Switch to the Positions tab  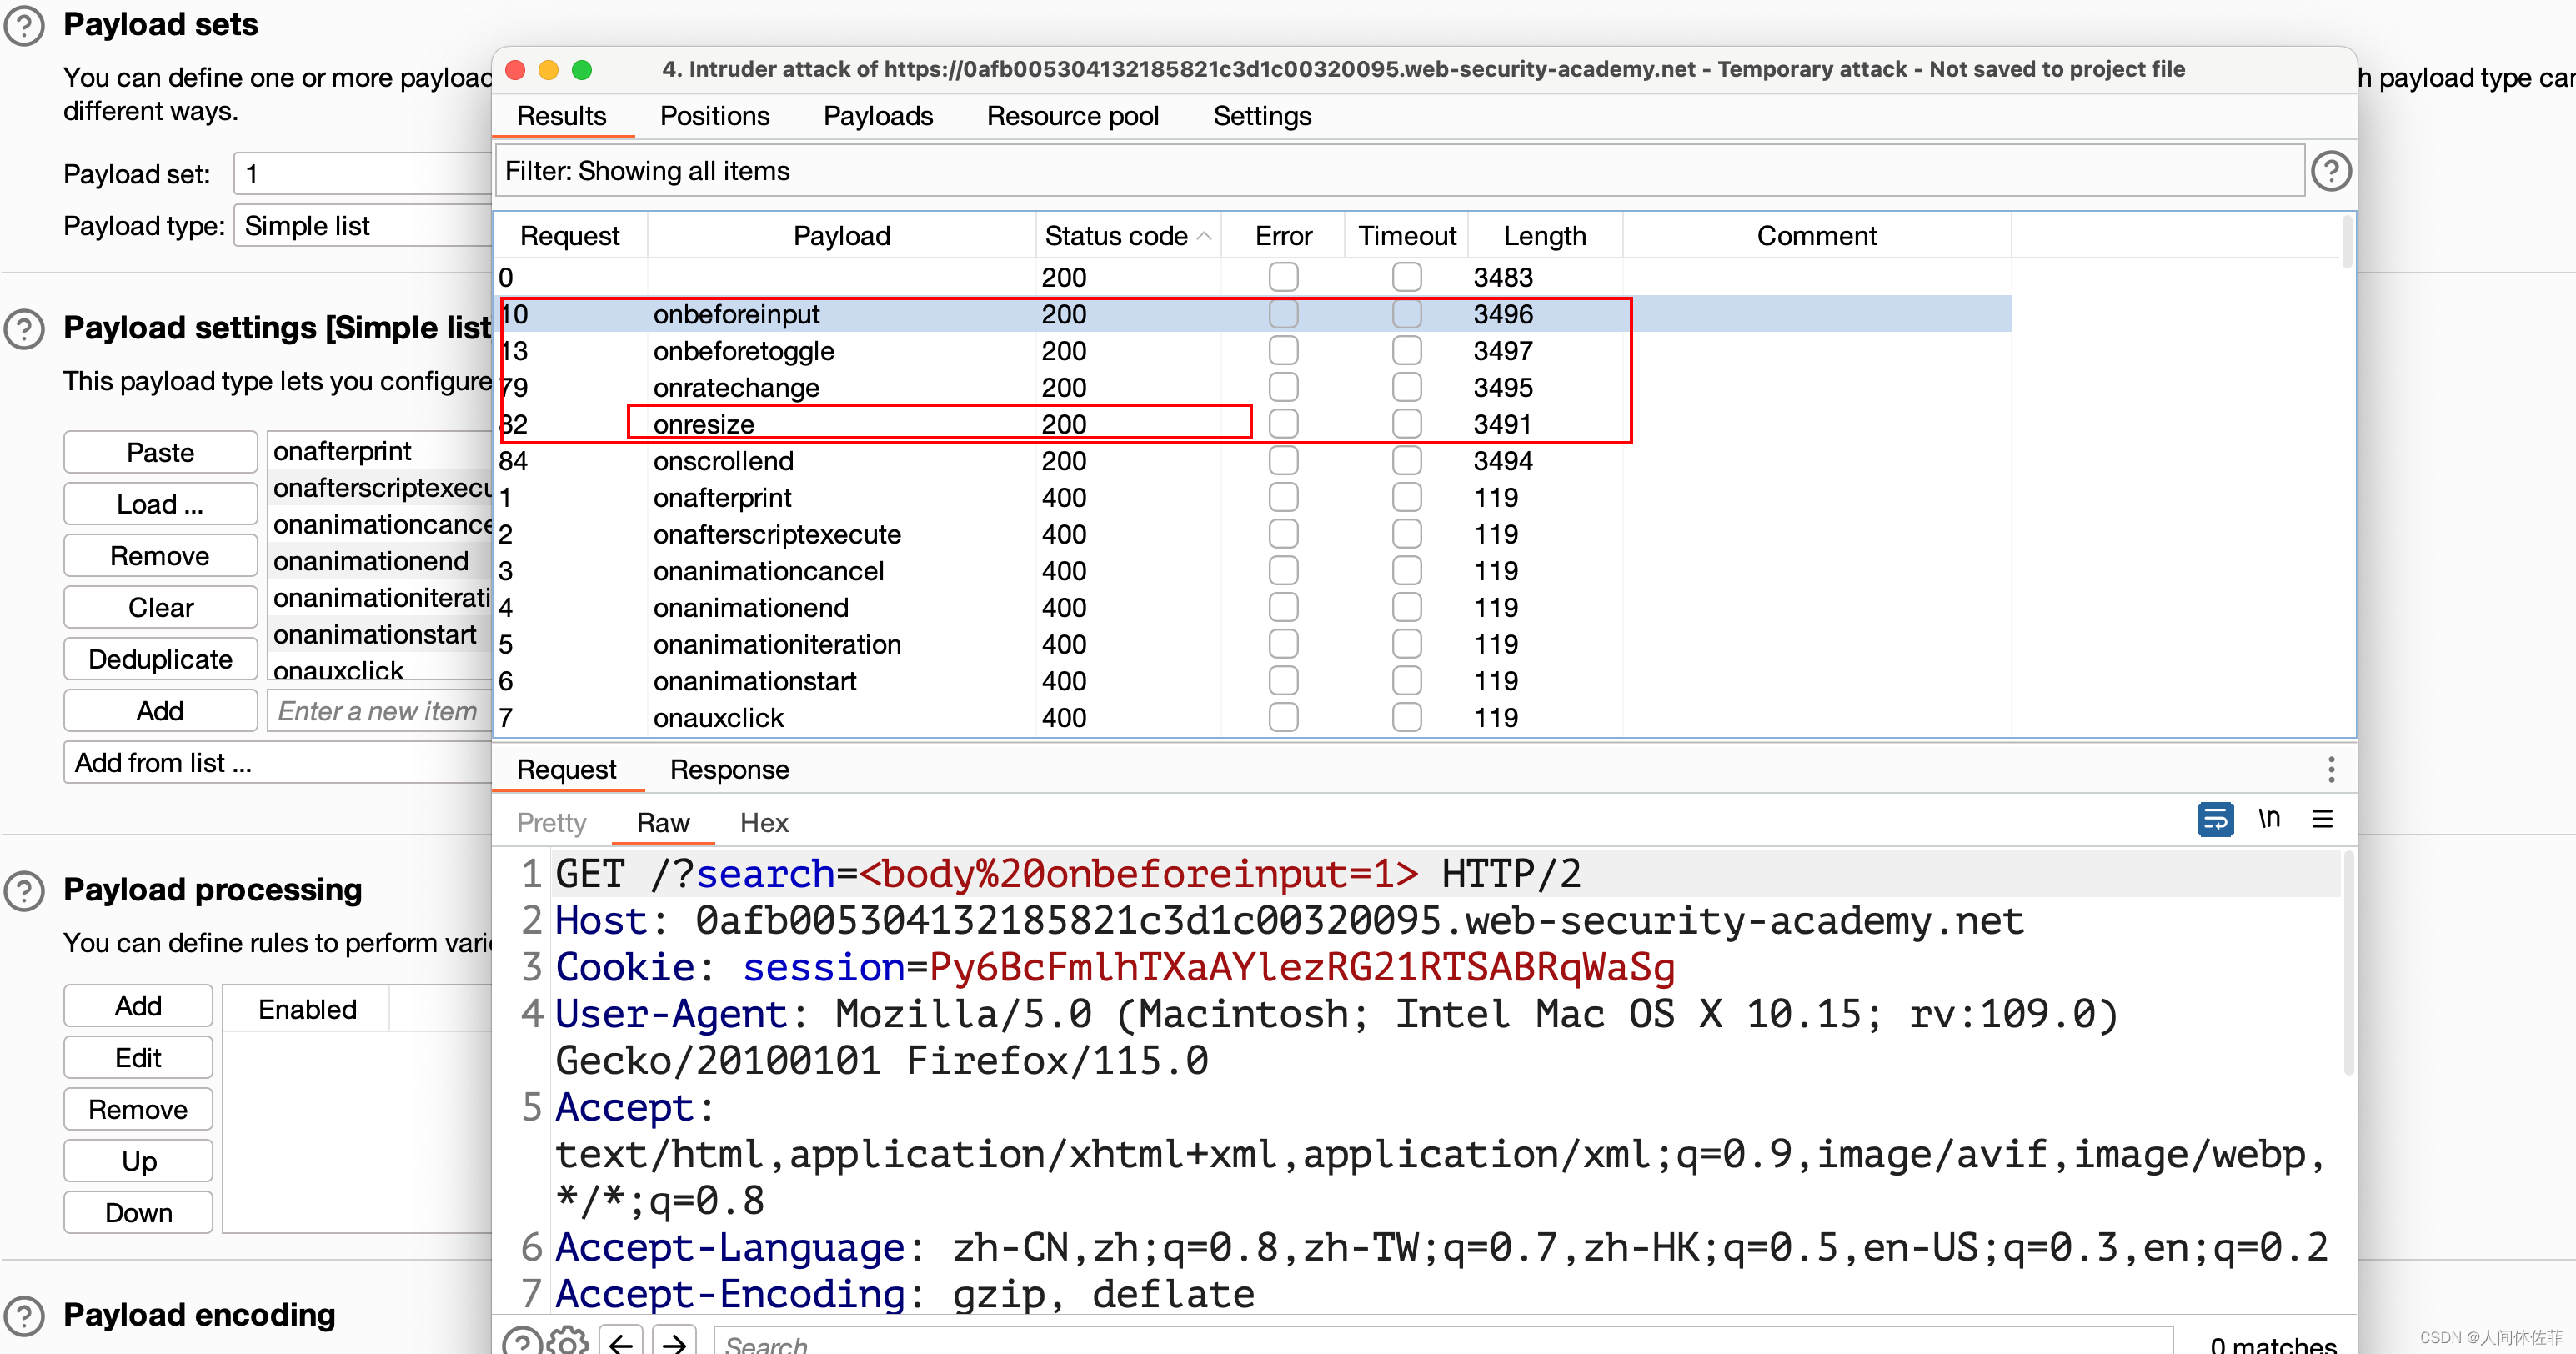714,116
